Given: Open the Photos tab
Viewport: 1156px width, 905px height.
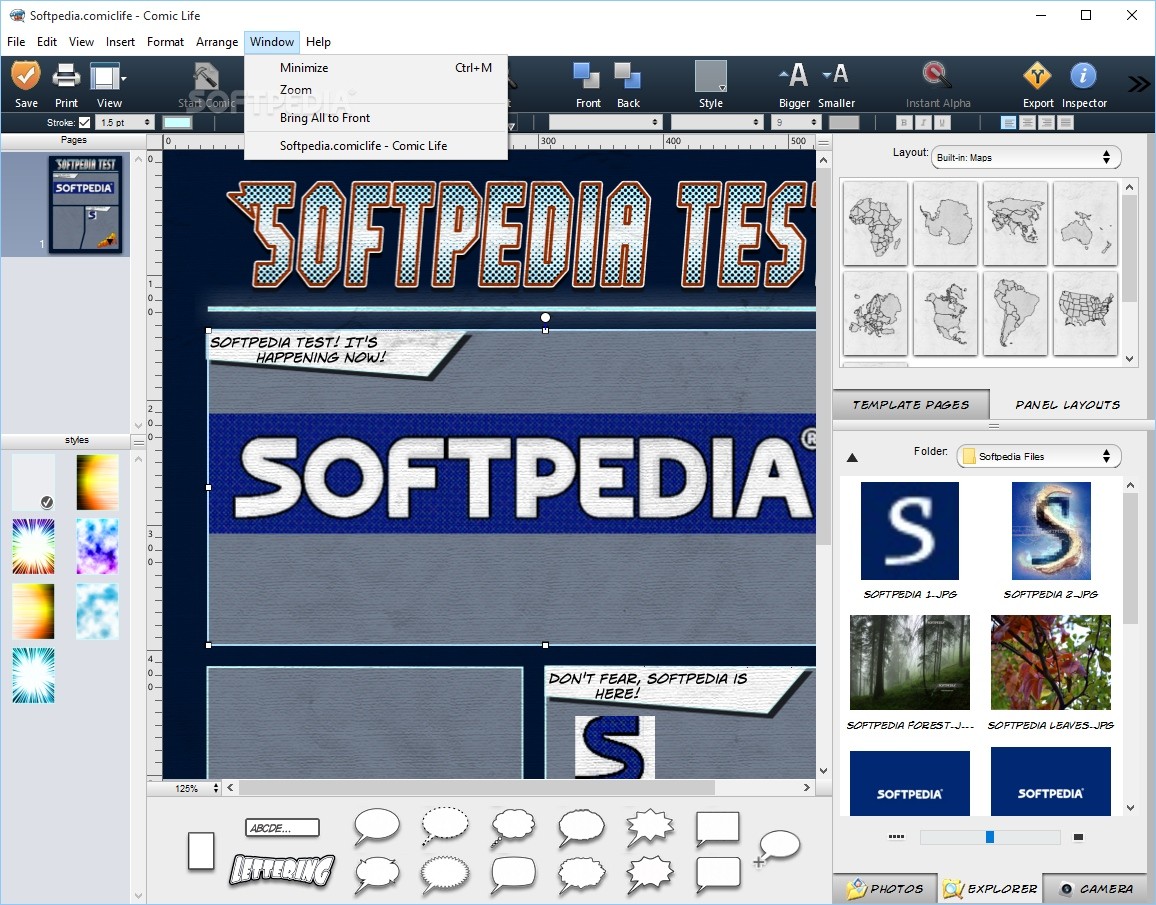Looking at the screenshot, I should coord(885,889).
